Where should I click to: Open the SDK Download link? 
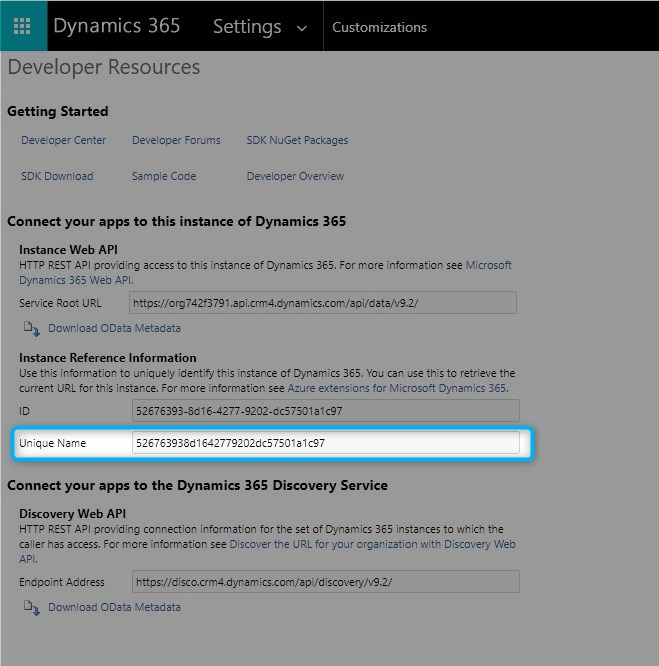pos(57,176)
